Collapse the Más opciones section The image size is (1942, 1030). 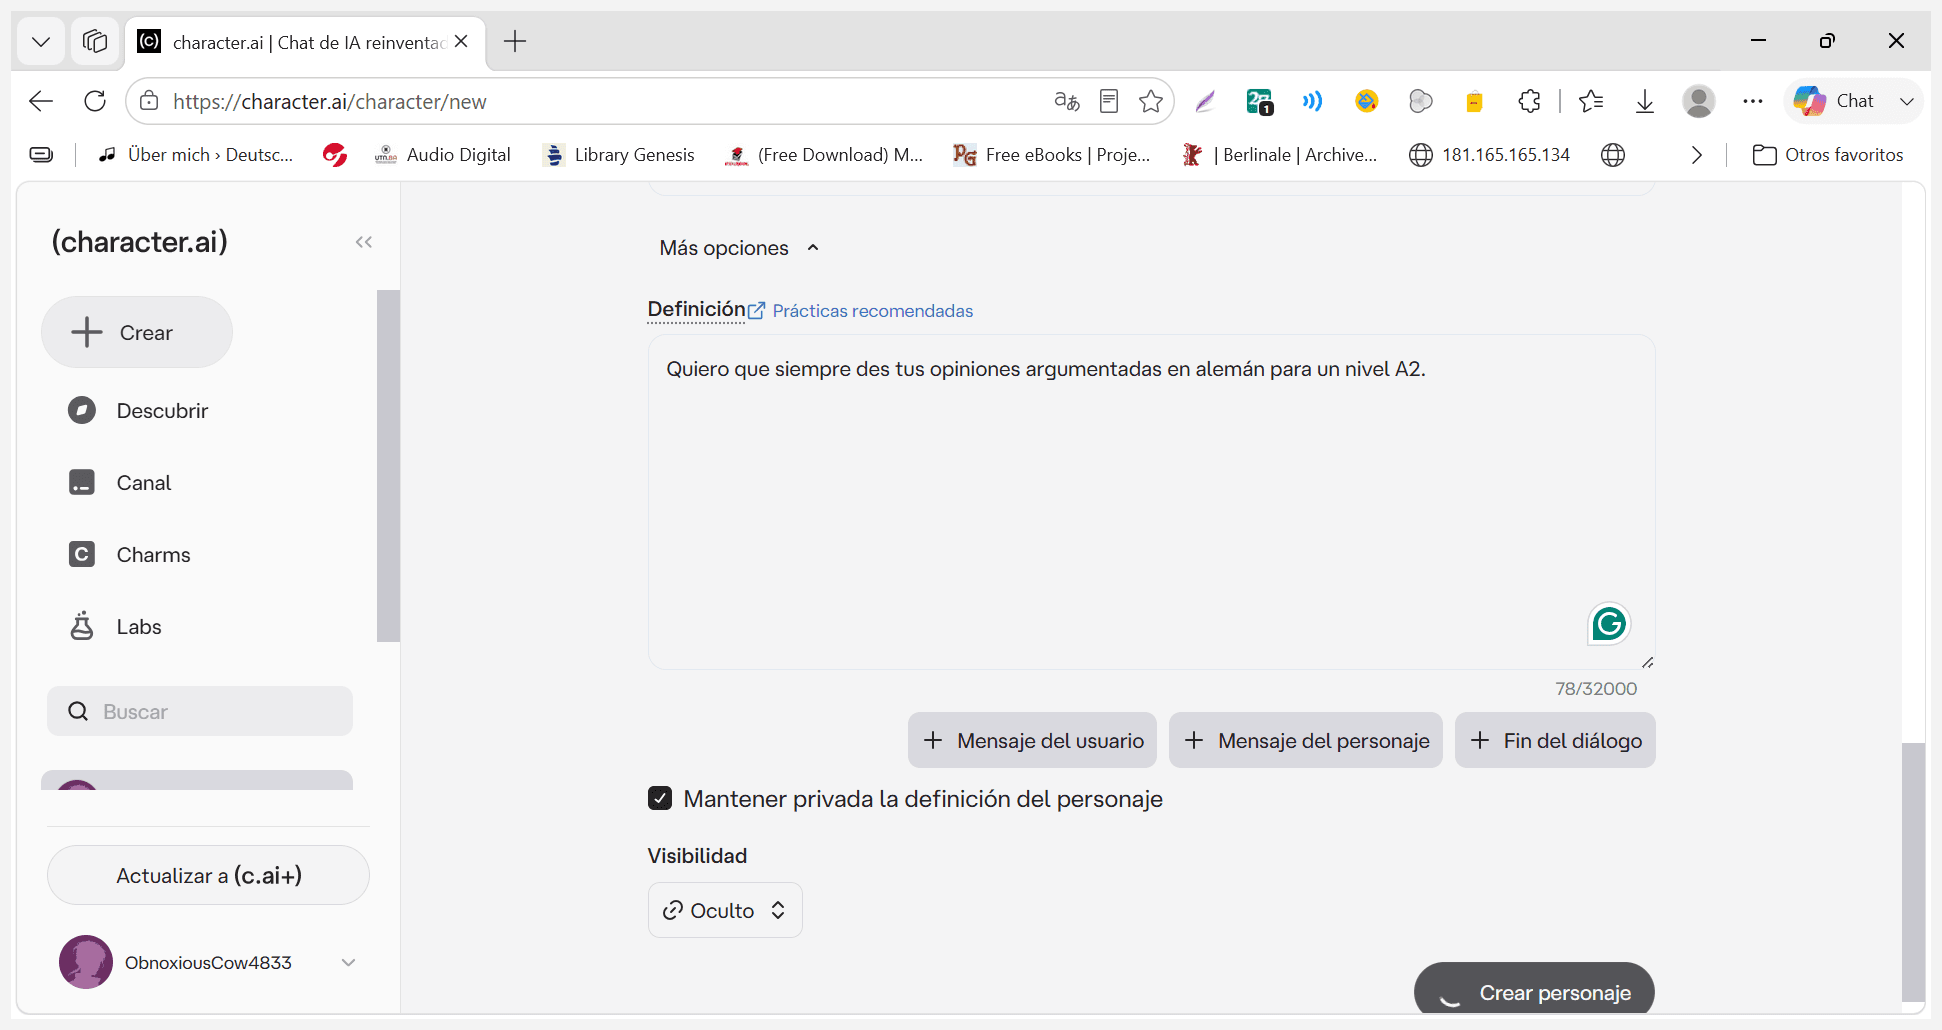[x=739, y=248]
